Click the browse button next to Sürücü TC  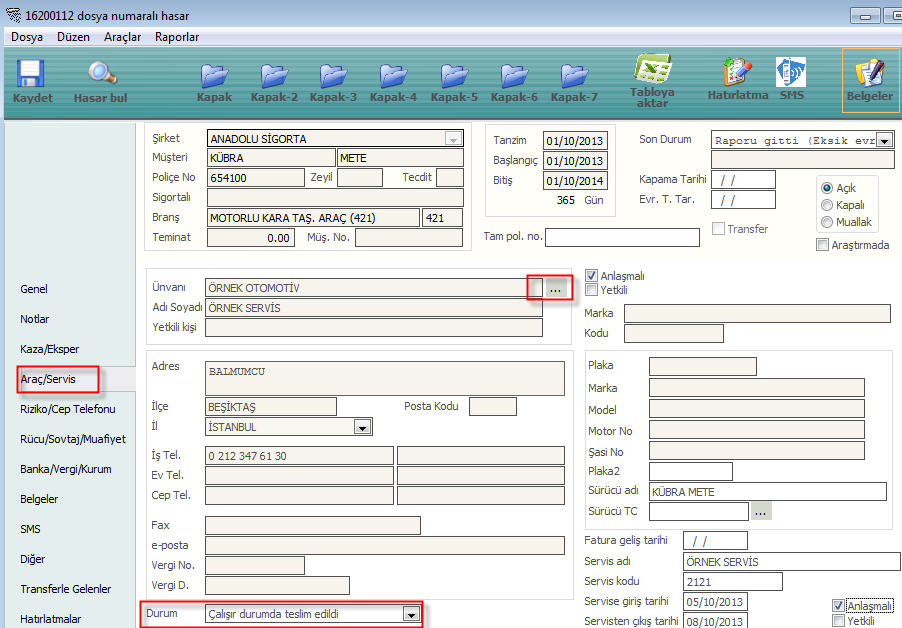click(761, 512)
